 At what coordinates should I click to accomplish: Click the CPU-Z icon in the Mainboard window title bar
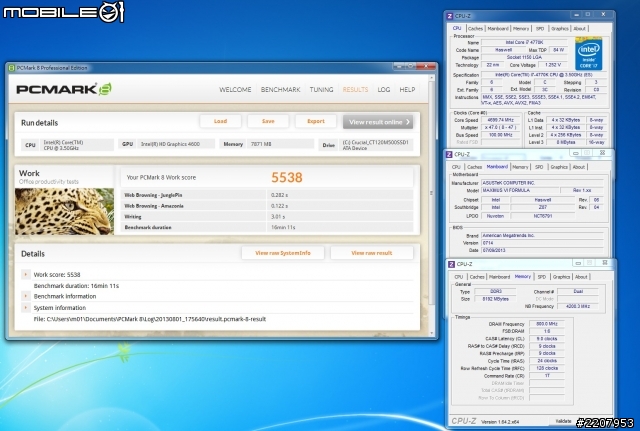449,154
